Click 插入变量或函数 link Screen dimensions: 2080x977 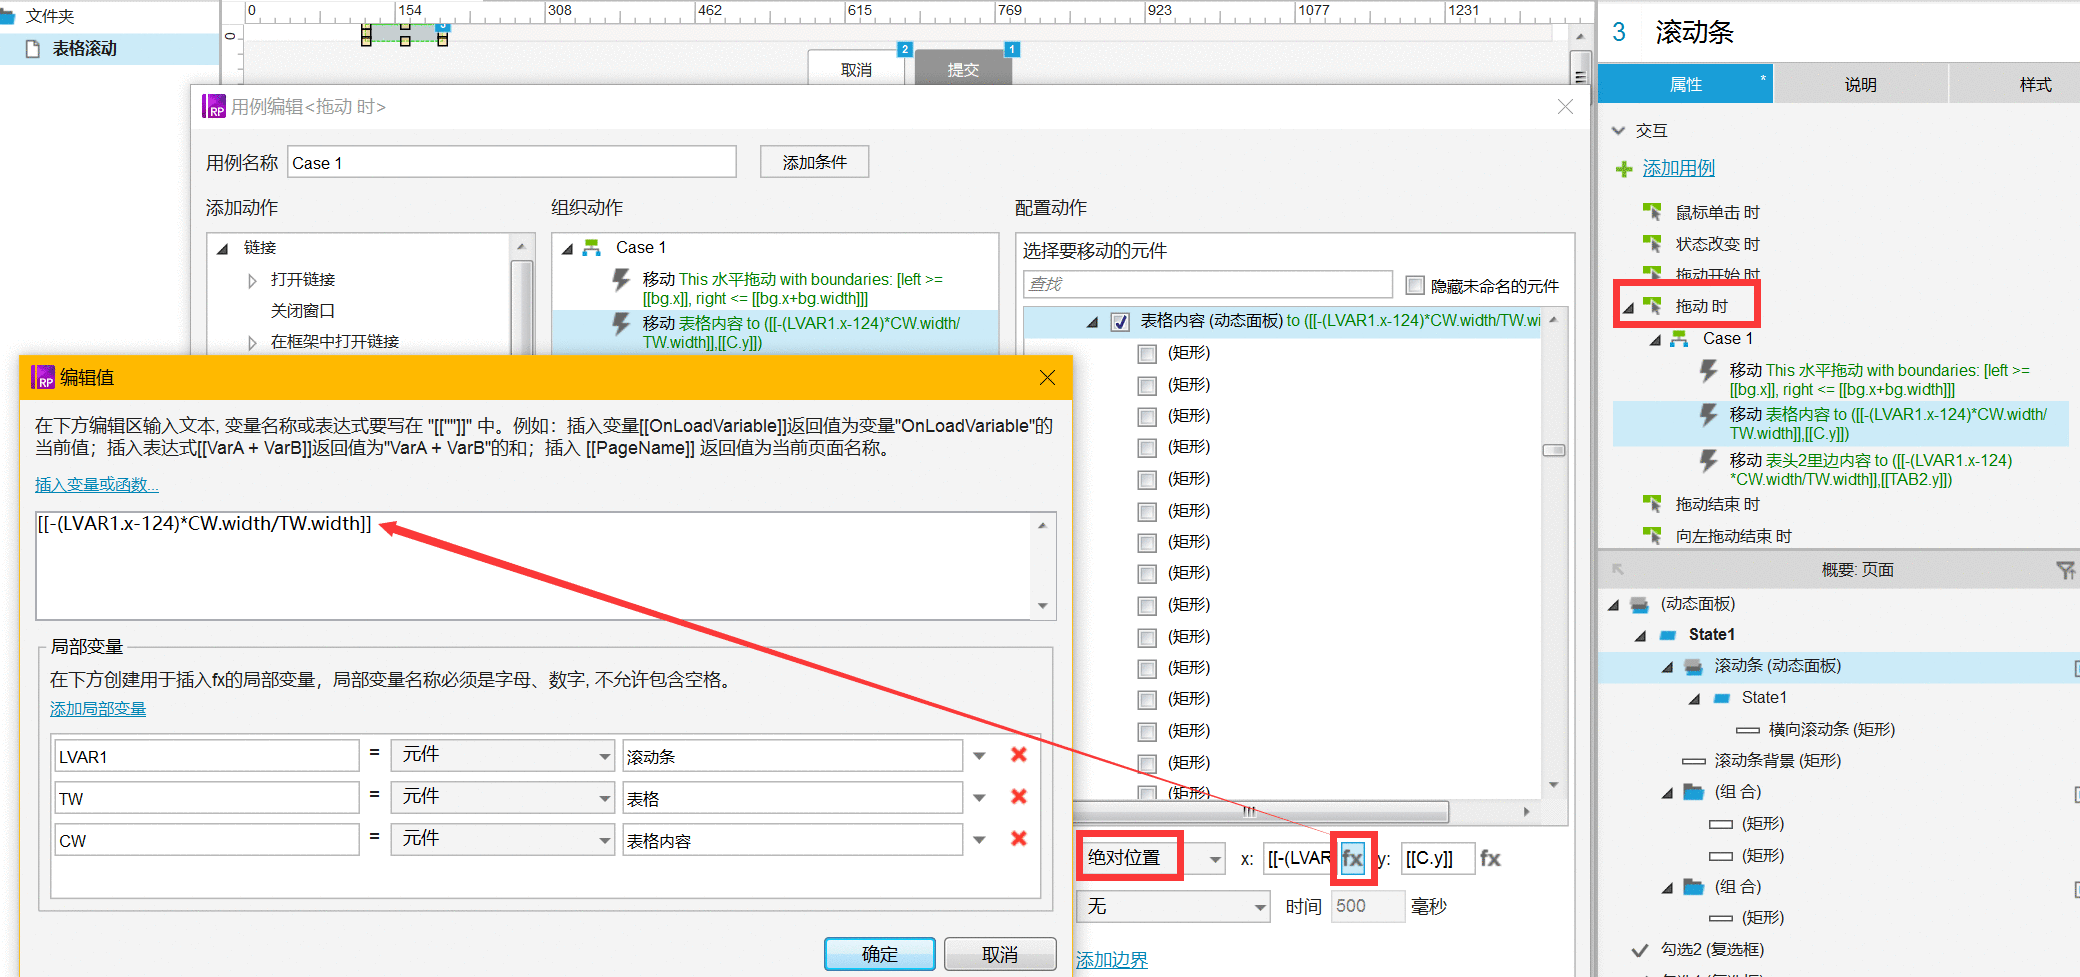click(96, 485)
